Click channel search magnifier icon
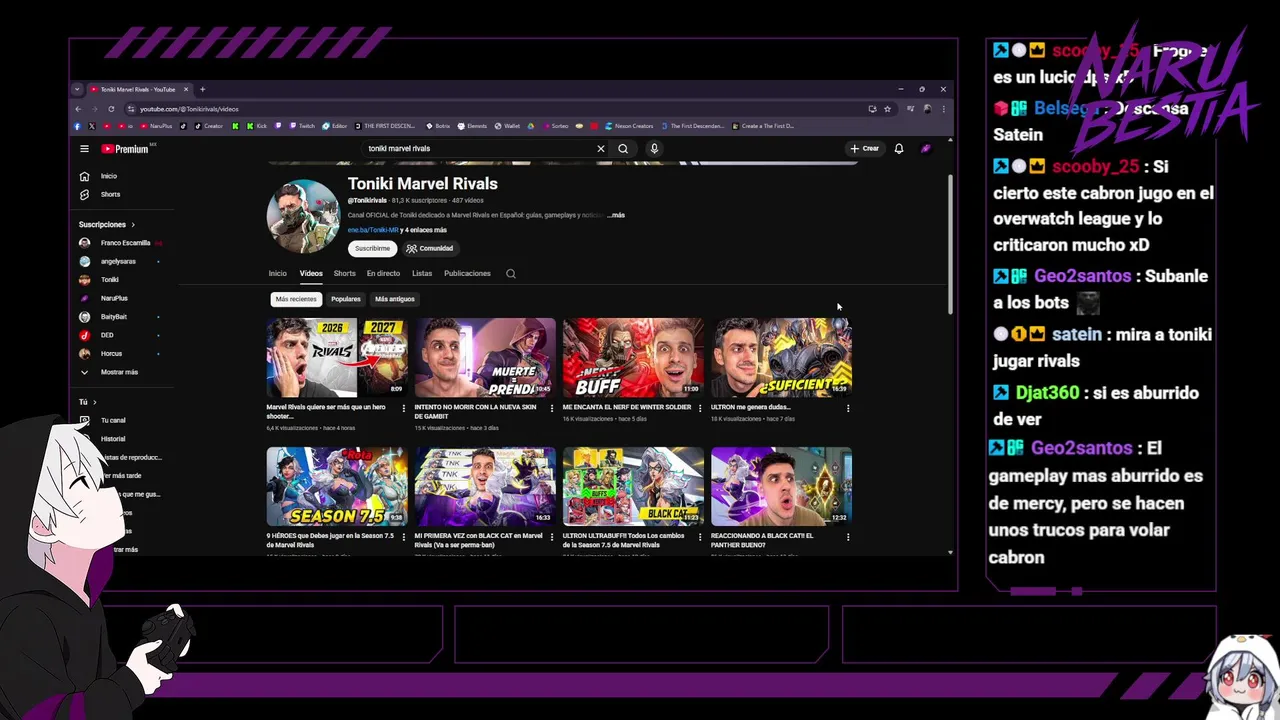 [x=511, y=273]
